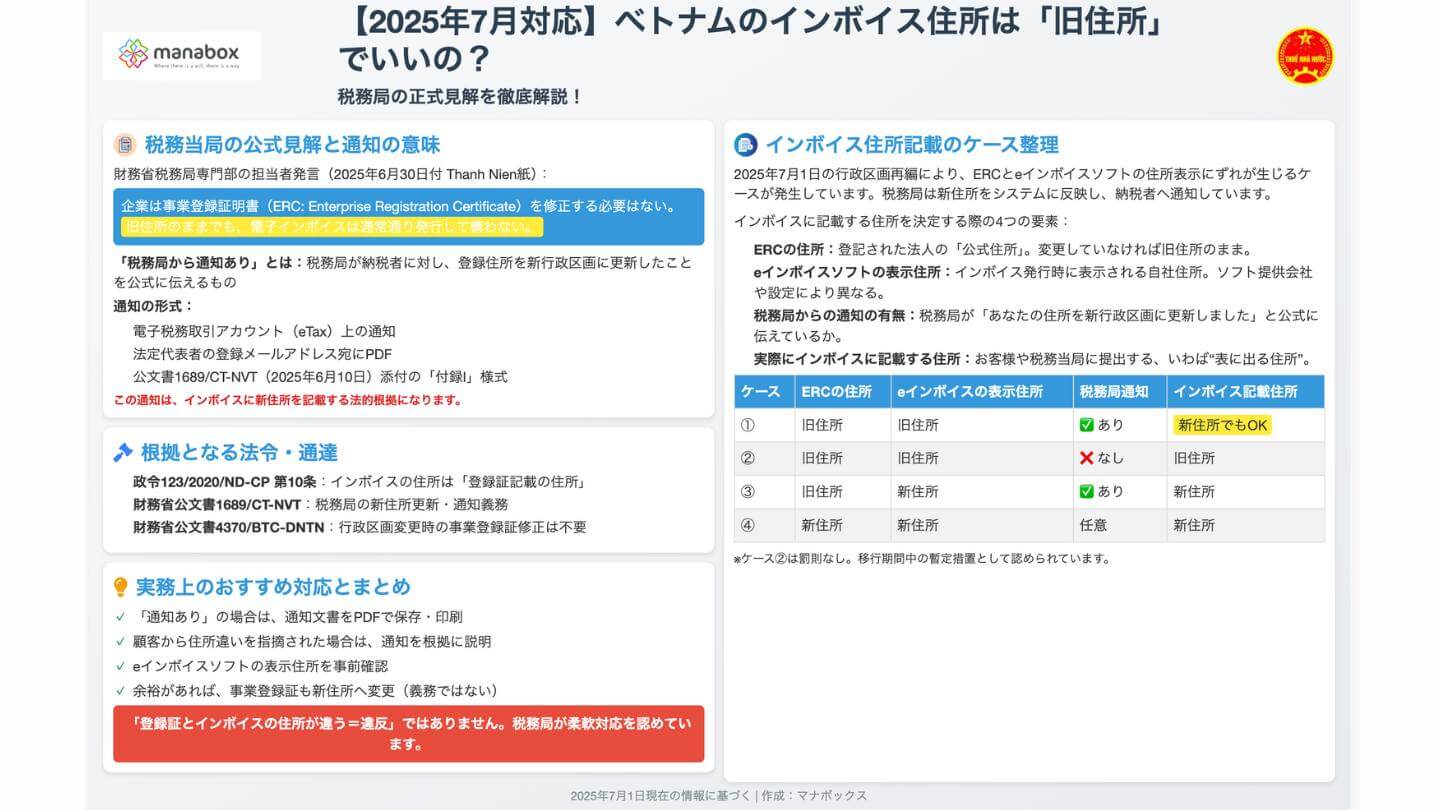Click the check mark before eインボイスソフトの表示住所を事前確認
The width and height of the screenshot is (1440, 810).
120,666
